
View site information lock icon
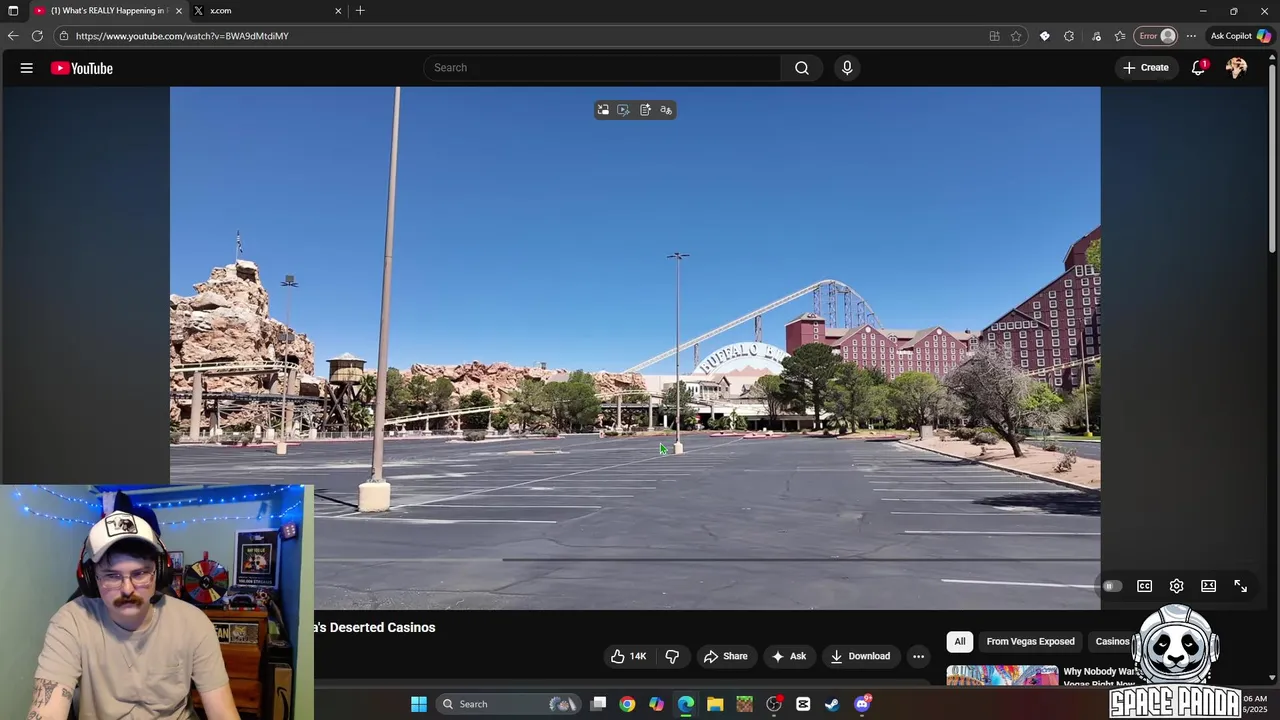click(x=64, y=36)
